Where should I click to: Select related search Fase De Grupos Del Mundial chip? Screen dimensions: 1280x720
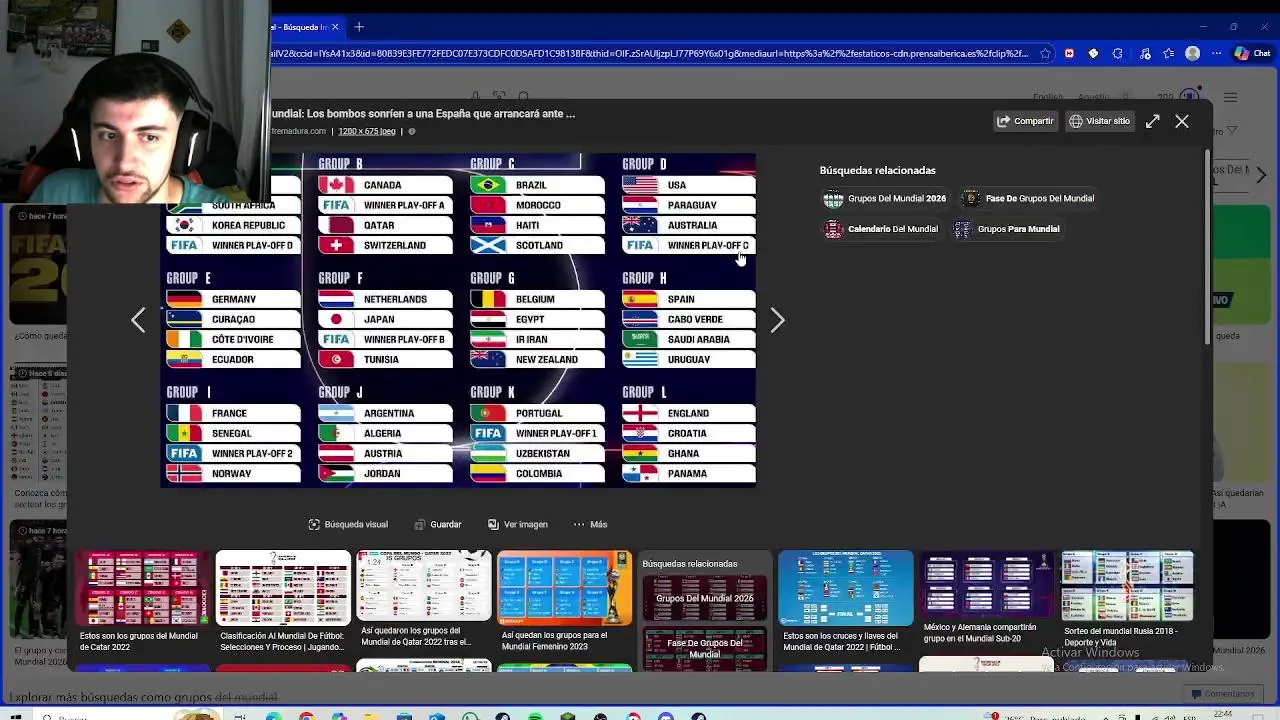[1029, 198]
